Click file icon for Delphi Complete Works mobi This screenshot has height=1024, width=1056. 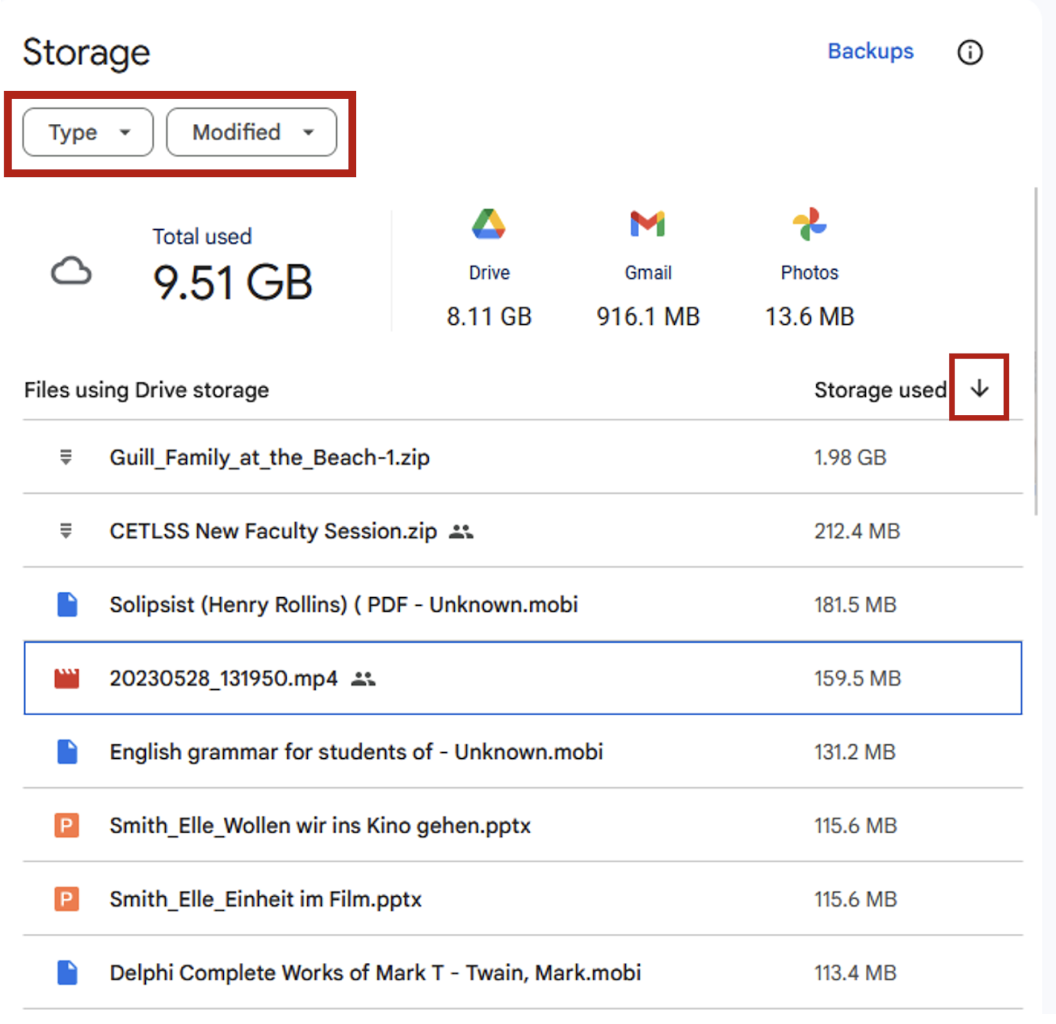point(67,972)
